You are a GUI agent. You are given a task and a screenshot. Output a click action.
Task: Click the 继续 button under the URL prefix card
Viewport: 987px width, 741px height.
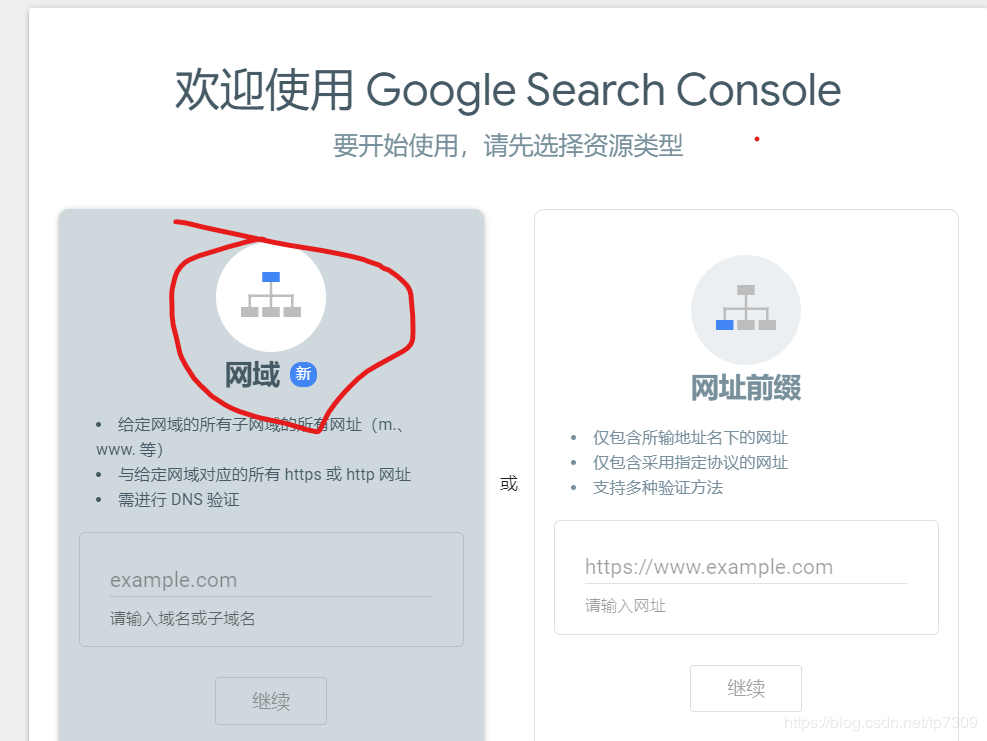click(745, 688)
